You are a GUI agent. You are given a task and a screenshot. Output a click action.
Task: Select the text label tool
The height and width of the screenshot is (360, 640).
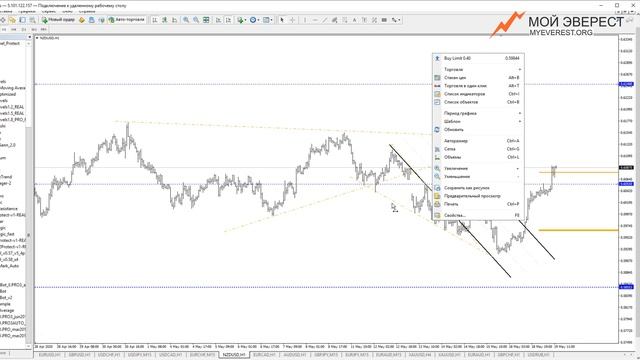pos(364,20)
